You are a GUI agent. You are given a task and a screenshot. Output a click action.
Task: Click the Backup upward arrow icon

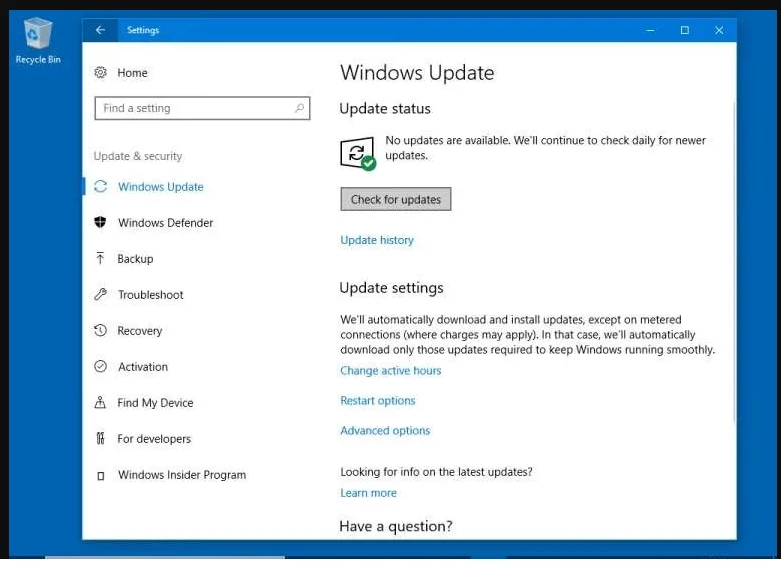[x=100, y=258]
